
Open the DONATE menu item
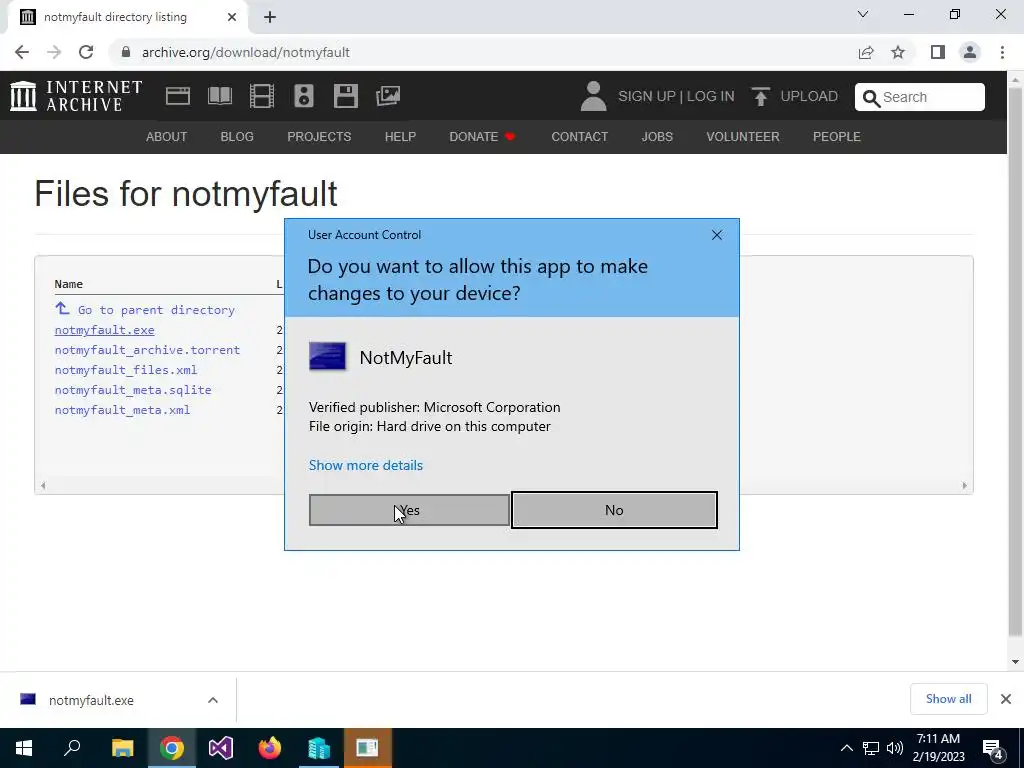(483, 136)
